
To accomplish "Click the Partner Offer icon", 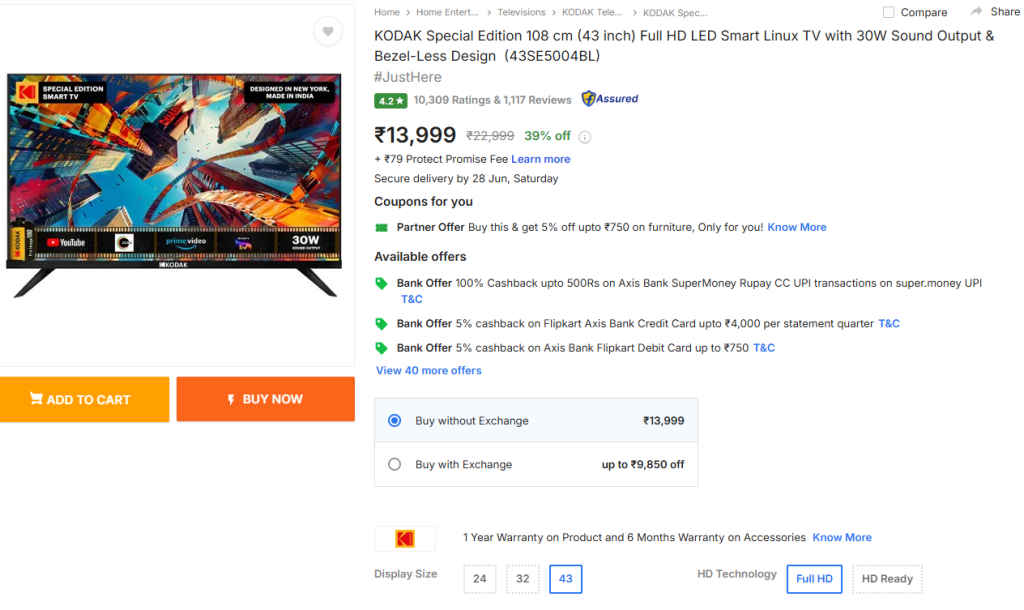I will (381, 227).
